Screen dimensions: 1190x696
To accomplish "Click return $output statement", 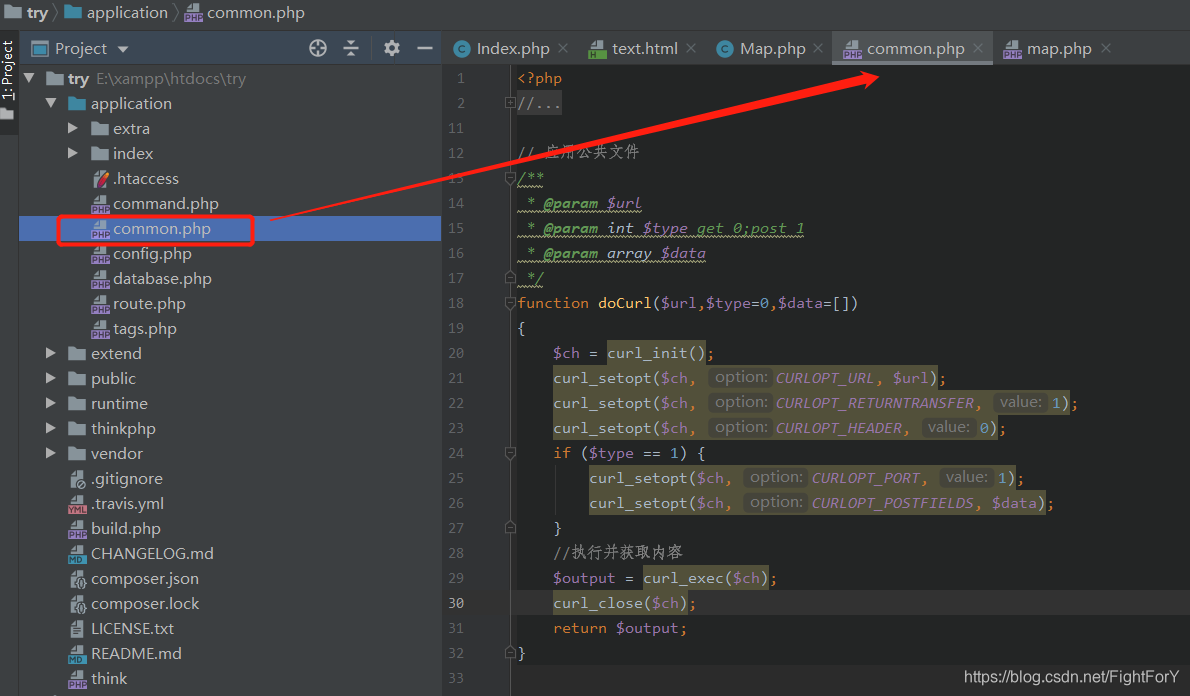I will (620, 628).
